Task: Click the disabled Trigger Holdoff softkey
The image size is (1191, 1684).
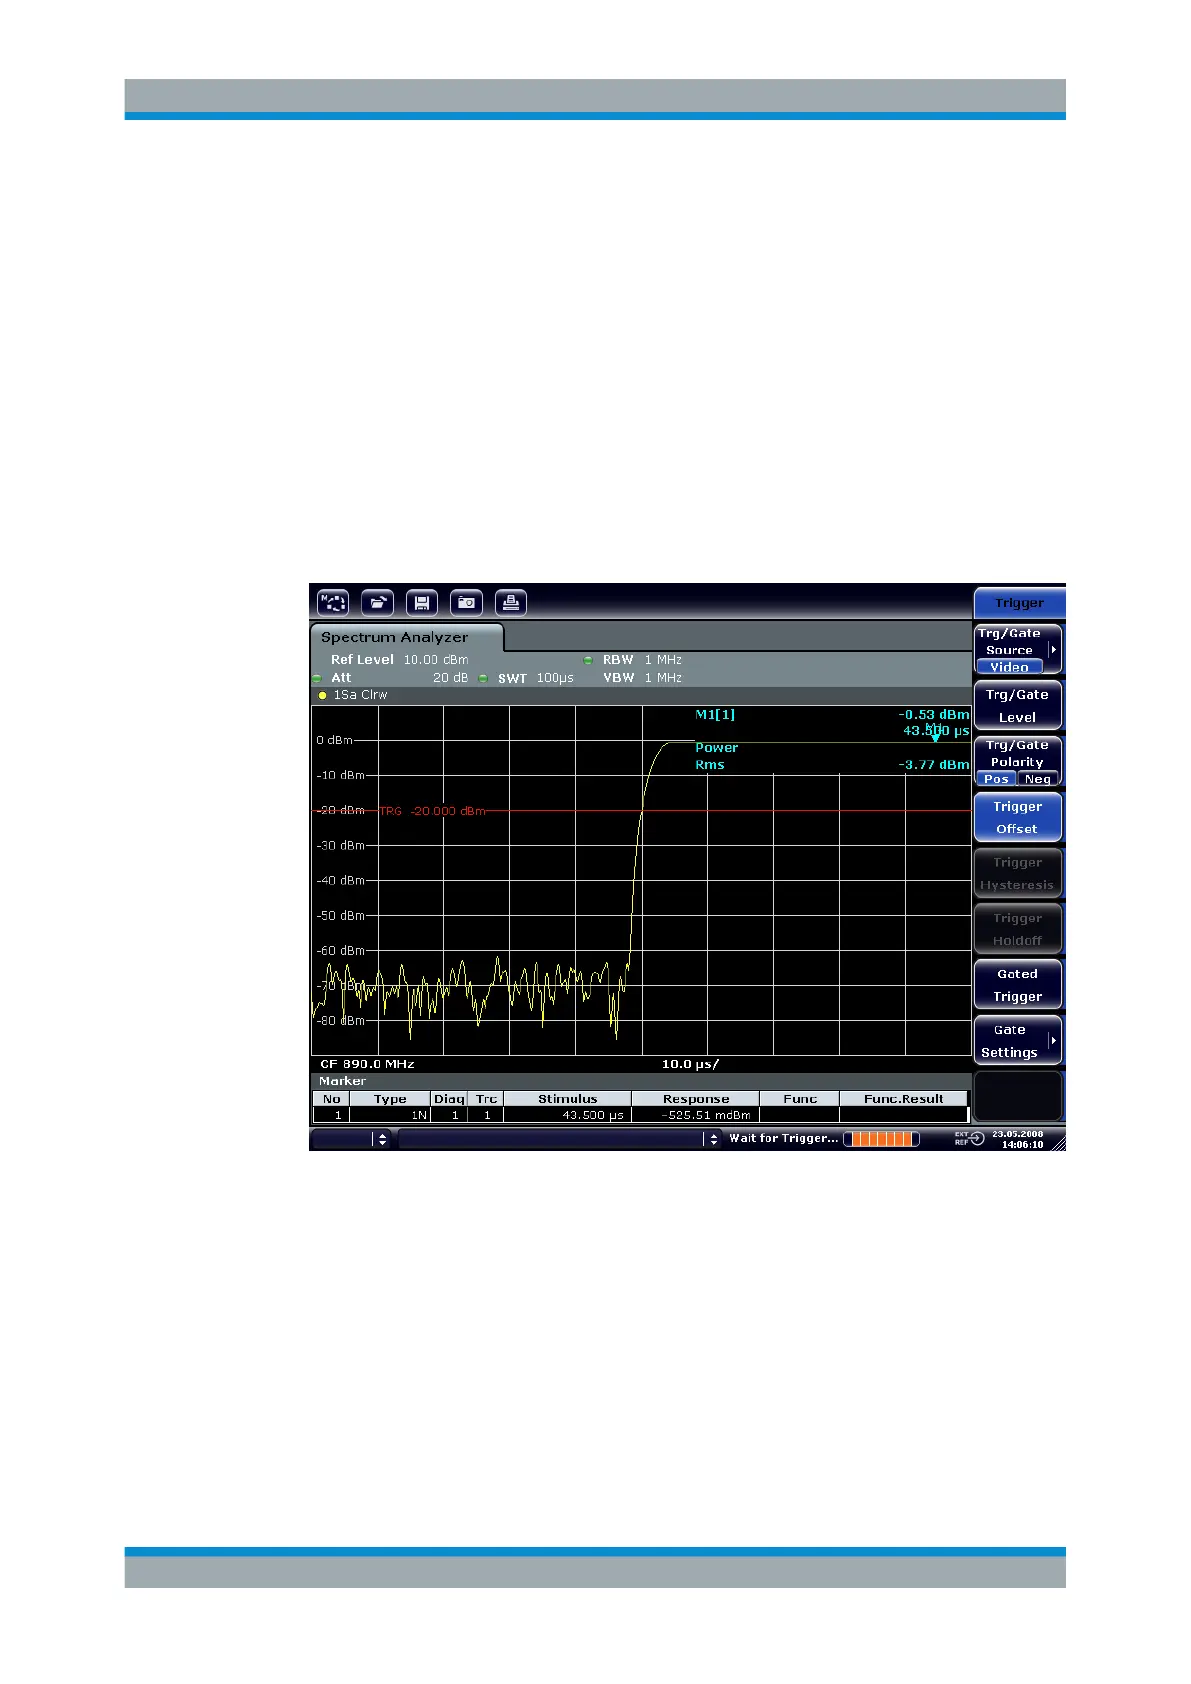Action: point(1018,929)
